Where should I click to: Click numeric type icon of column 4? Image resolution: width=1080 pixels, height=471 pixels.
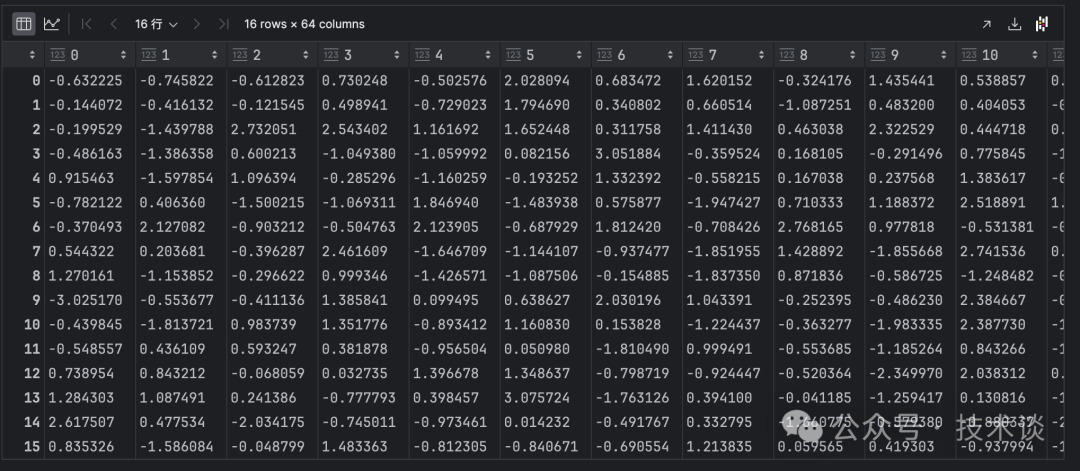423,55
